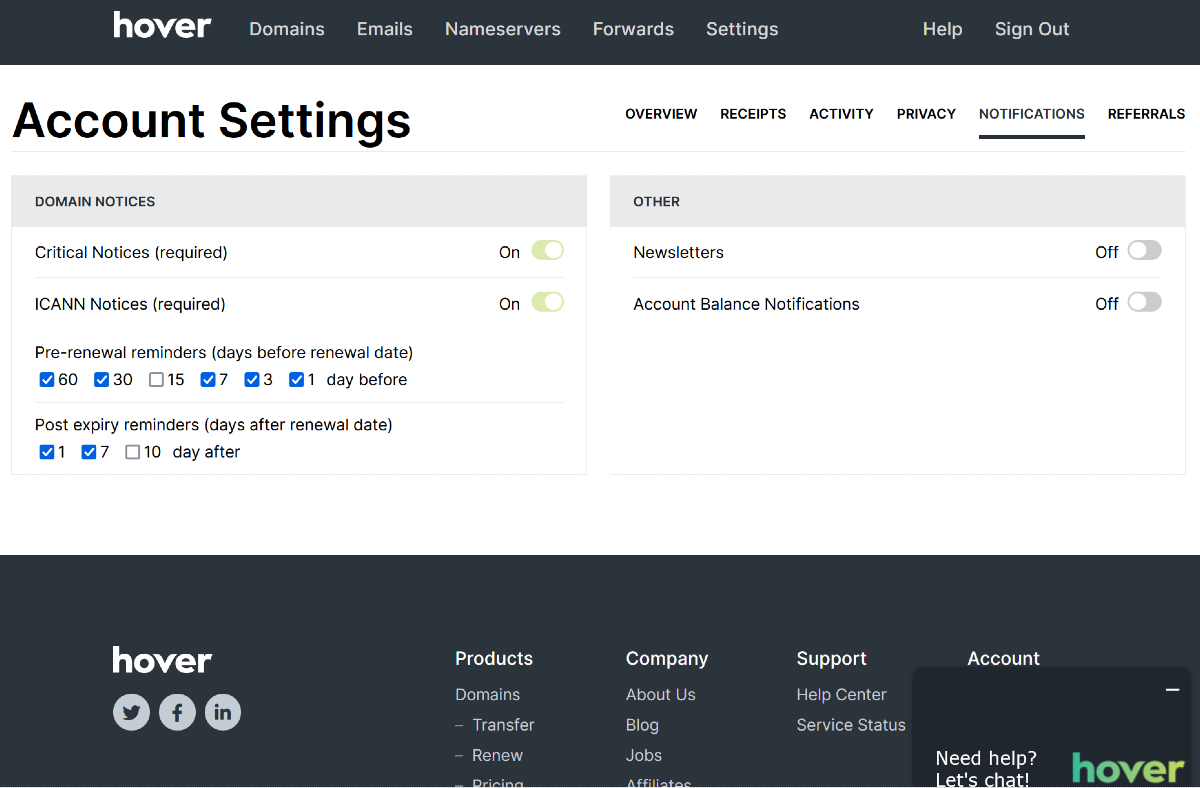Start a chat via the Need help widget
Image resolution: width=1200 pixels, height=788 pixels.
coord(986,769)
